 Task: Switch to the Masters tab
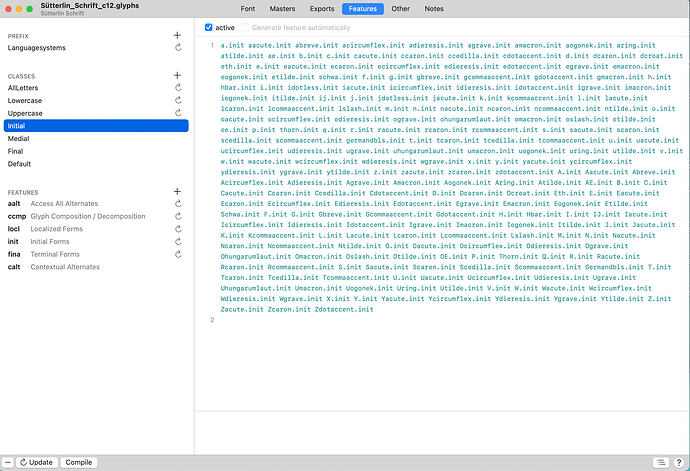(283, 9)
